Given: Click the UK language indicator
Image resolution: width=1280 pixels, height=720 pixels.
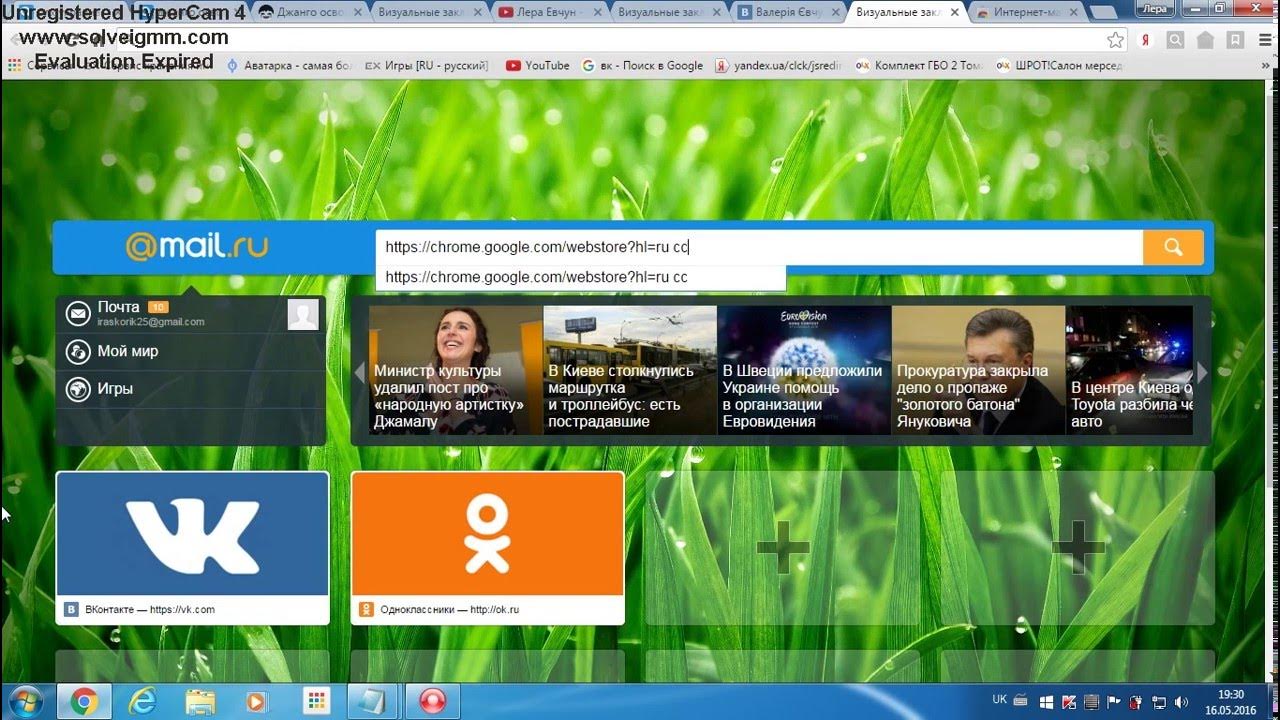Looking at the screenshot, I should tap(1000, 700).
